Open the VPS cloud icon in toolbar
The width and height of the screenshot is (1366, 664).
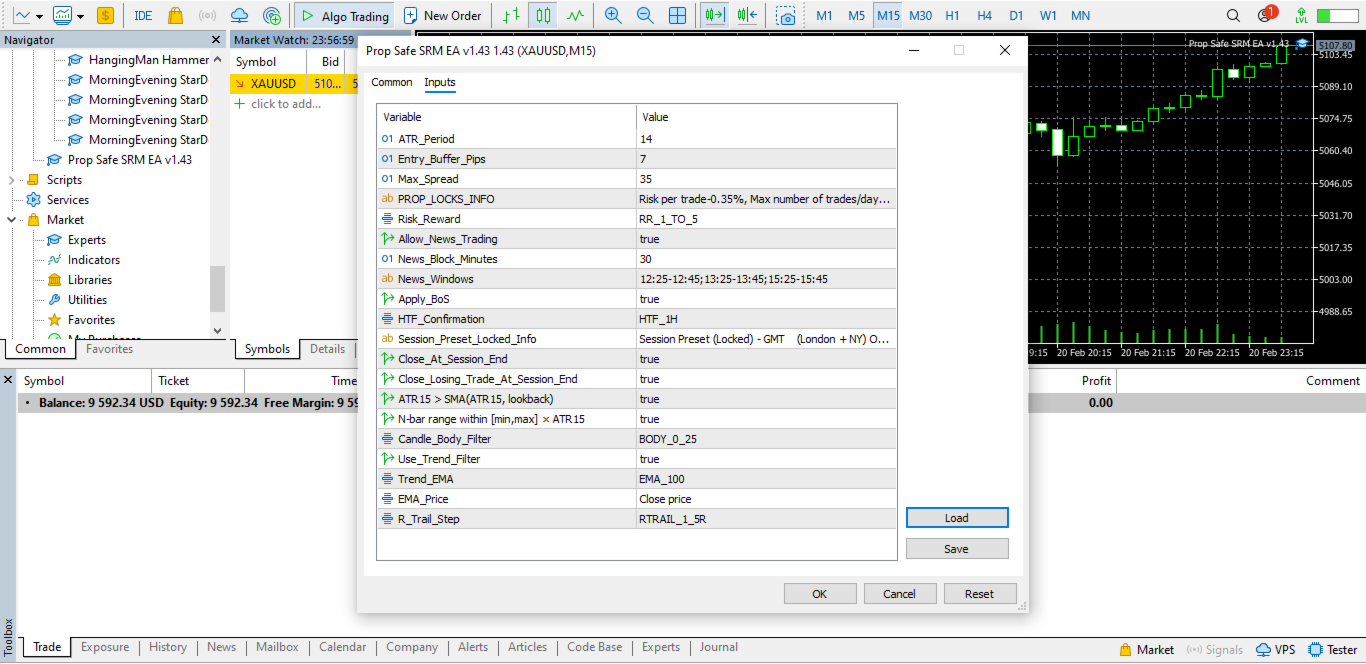tap(239, 16)
